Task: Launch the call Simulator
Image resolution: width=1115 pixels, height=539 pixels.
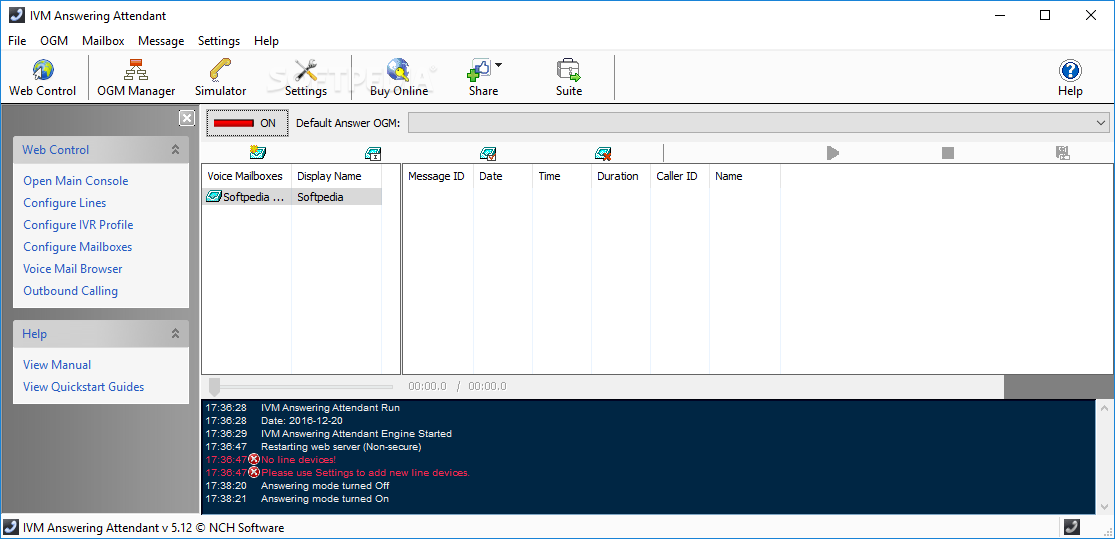Action: click(x=220, y=78)
